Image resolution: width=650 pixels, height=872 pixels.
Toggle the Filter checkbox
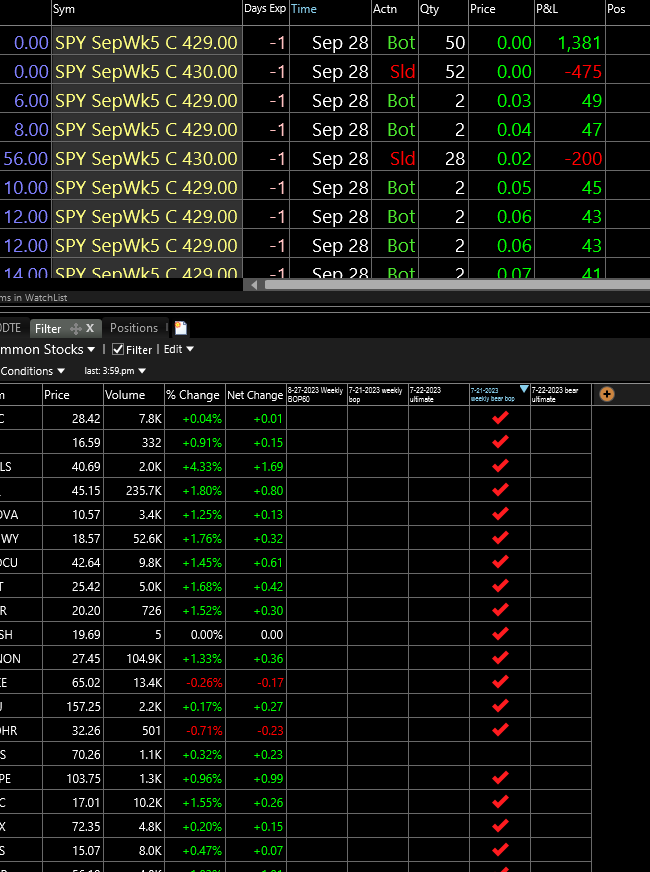[x=118, y=350]
